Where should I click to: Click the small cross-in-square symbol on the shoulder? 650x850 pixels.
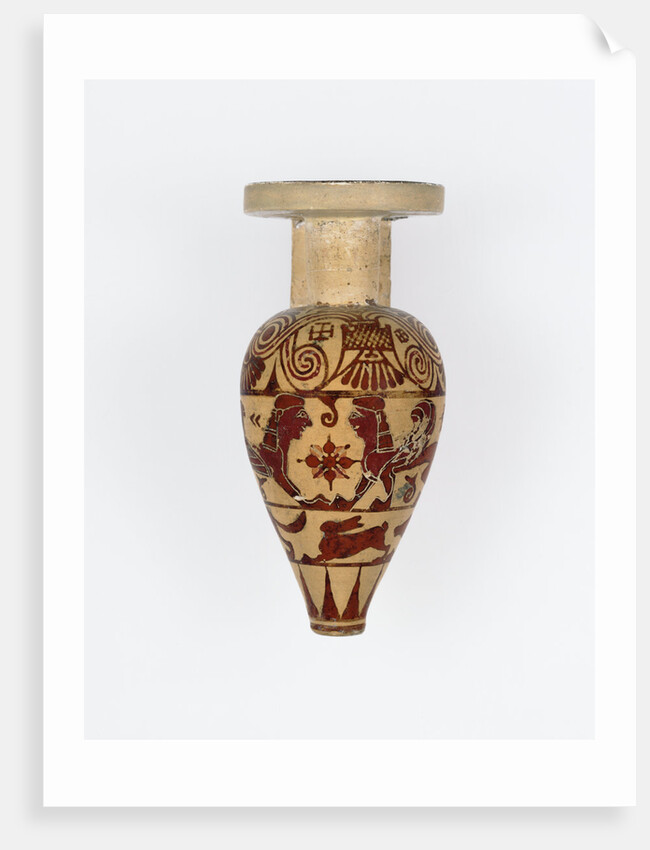coord(320,331)
